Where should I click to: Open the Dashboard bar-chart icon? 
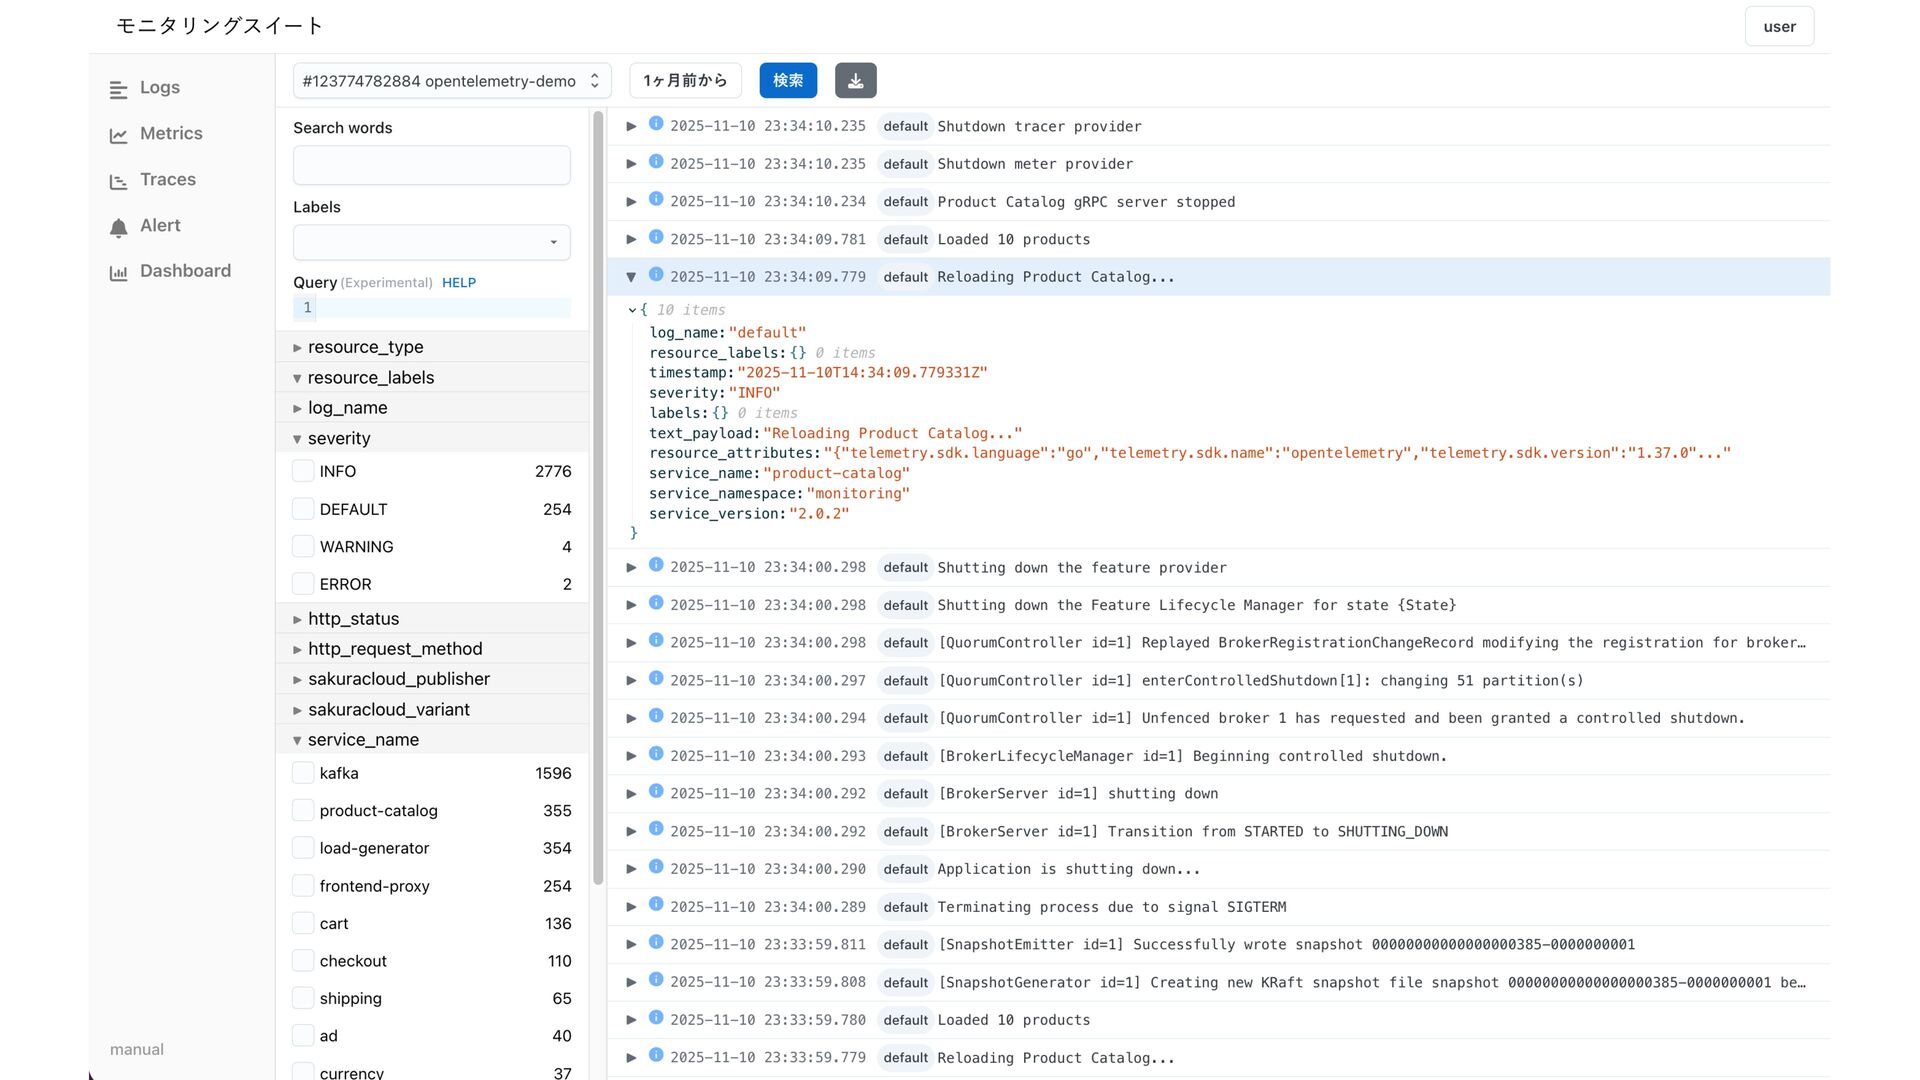118,273
